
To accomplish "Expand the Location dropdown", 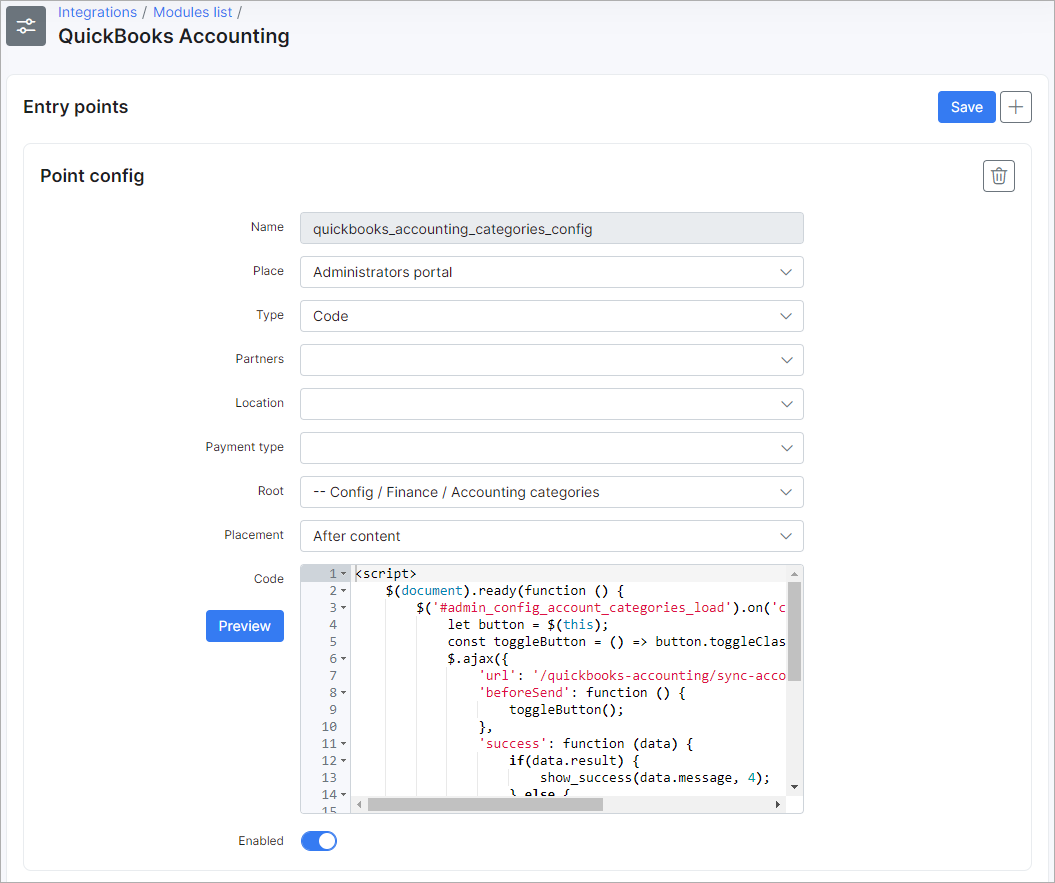I will 552,404.
